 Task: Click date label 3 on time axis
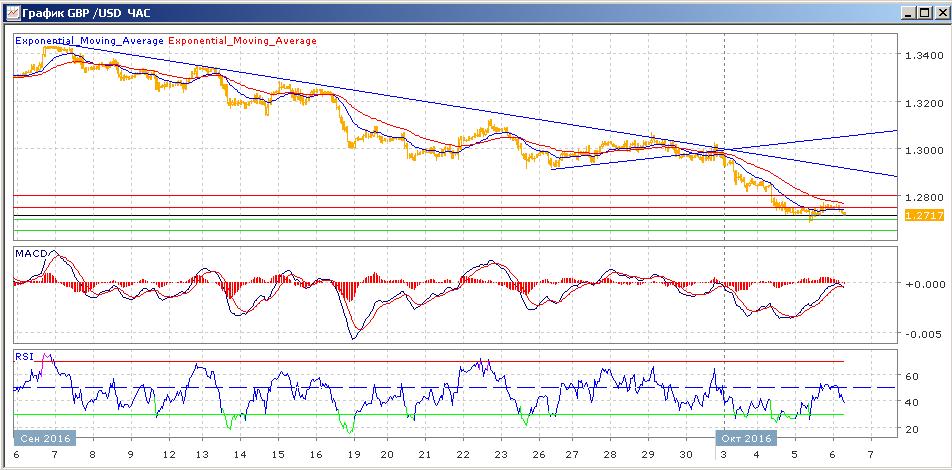[724, 454]
